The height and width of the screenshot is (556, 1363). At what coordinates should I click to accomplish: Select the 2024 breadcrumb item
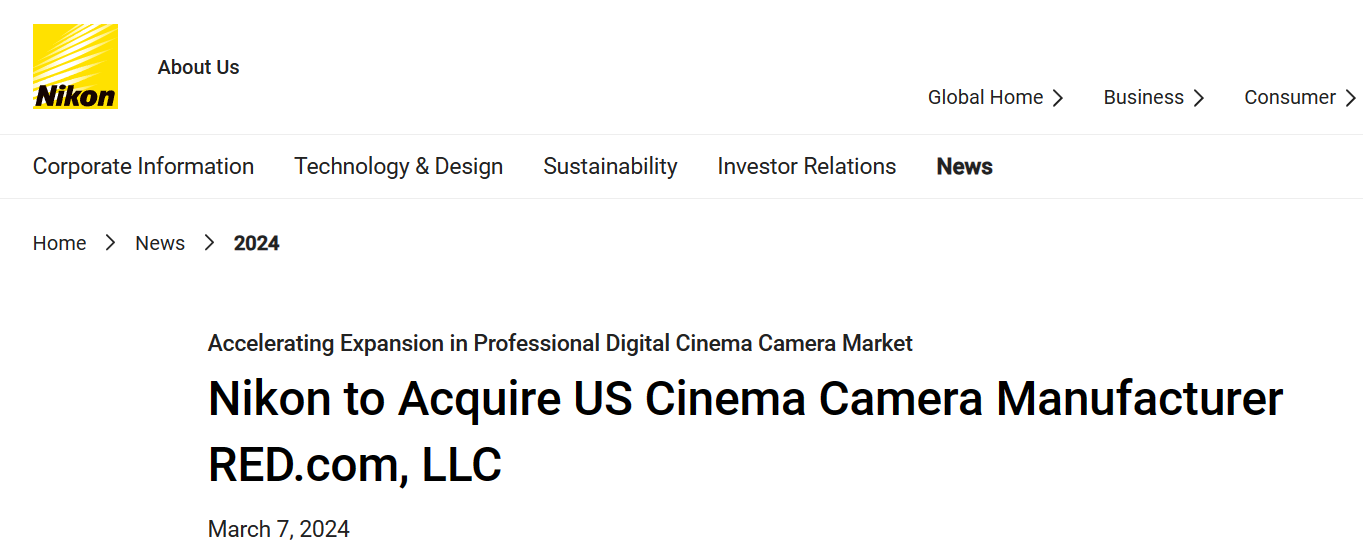(256, 243)
